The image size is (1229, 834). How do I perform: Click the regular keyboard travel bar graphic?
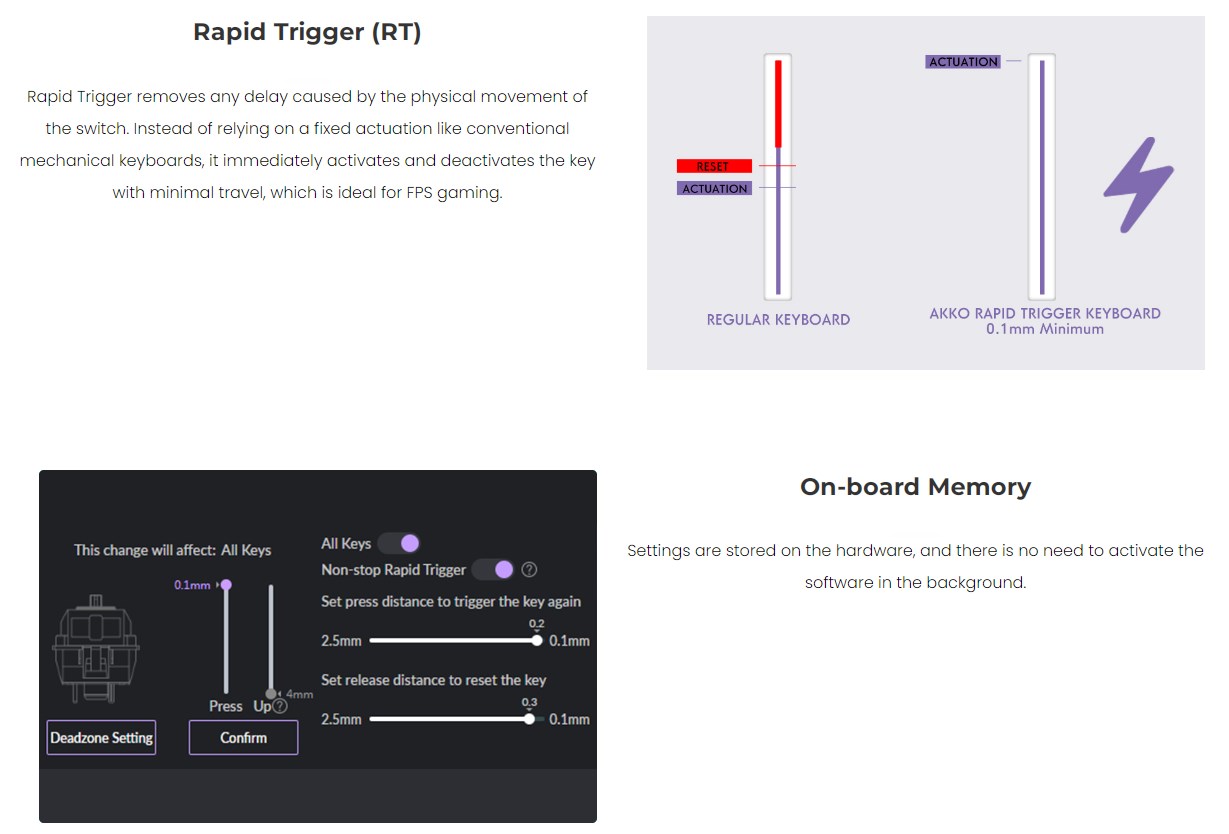[x=778, y=176]
